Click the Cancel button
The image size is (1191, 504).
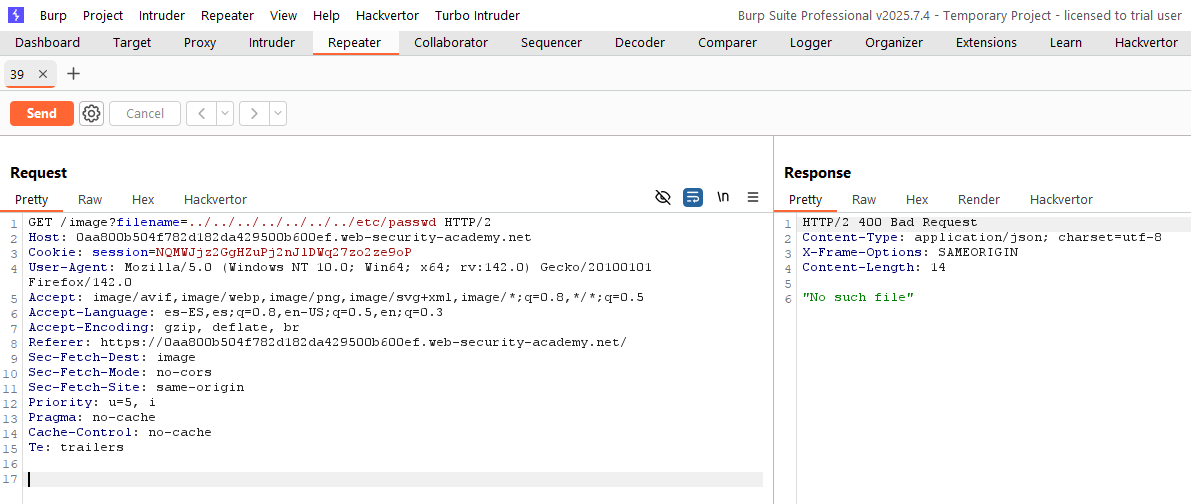tap(145, 114)
